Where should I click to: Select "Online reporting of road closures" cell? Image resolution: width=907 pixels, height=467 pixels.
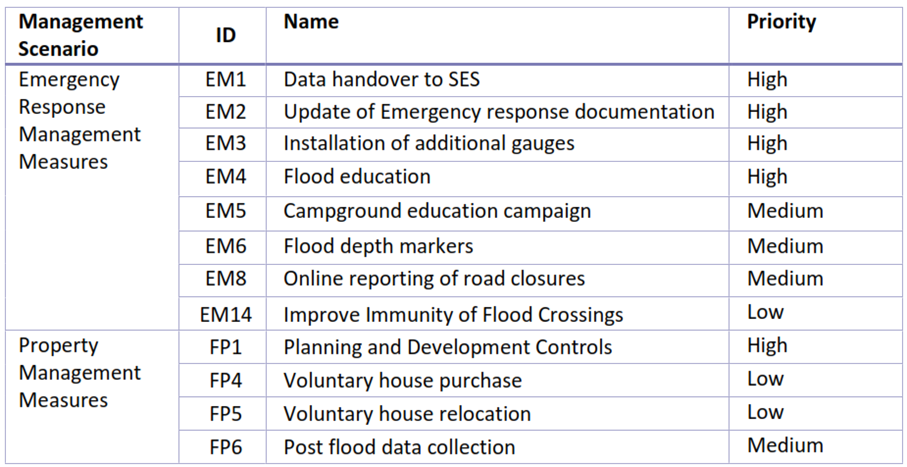[434, 279]
